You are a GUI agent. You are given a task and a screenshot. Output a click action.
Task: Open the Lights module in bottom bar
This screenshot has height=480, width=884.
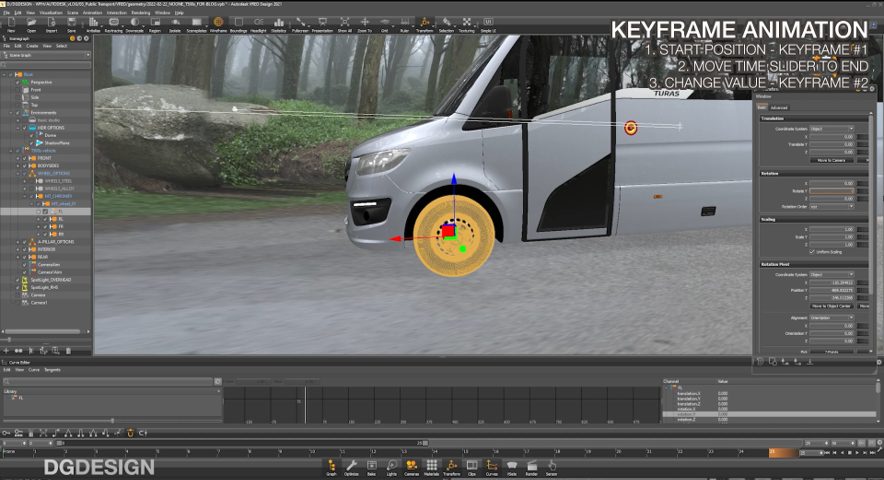(391, 466)
